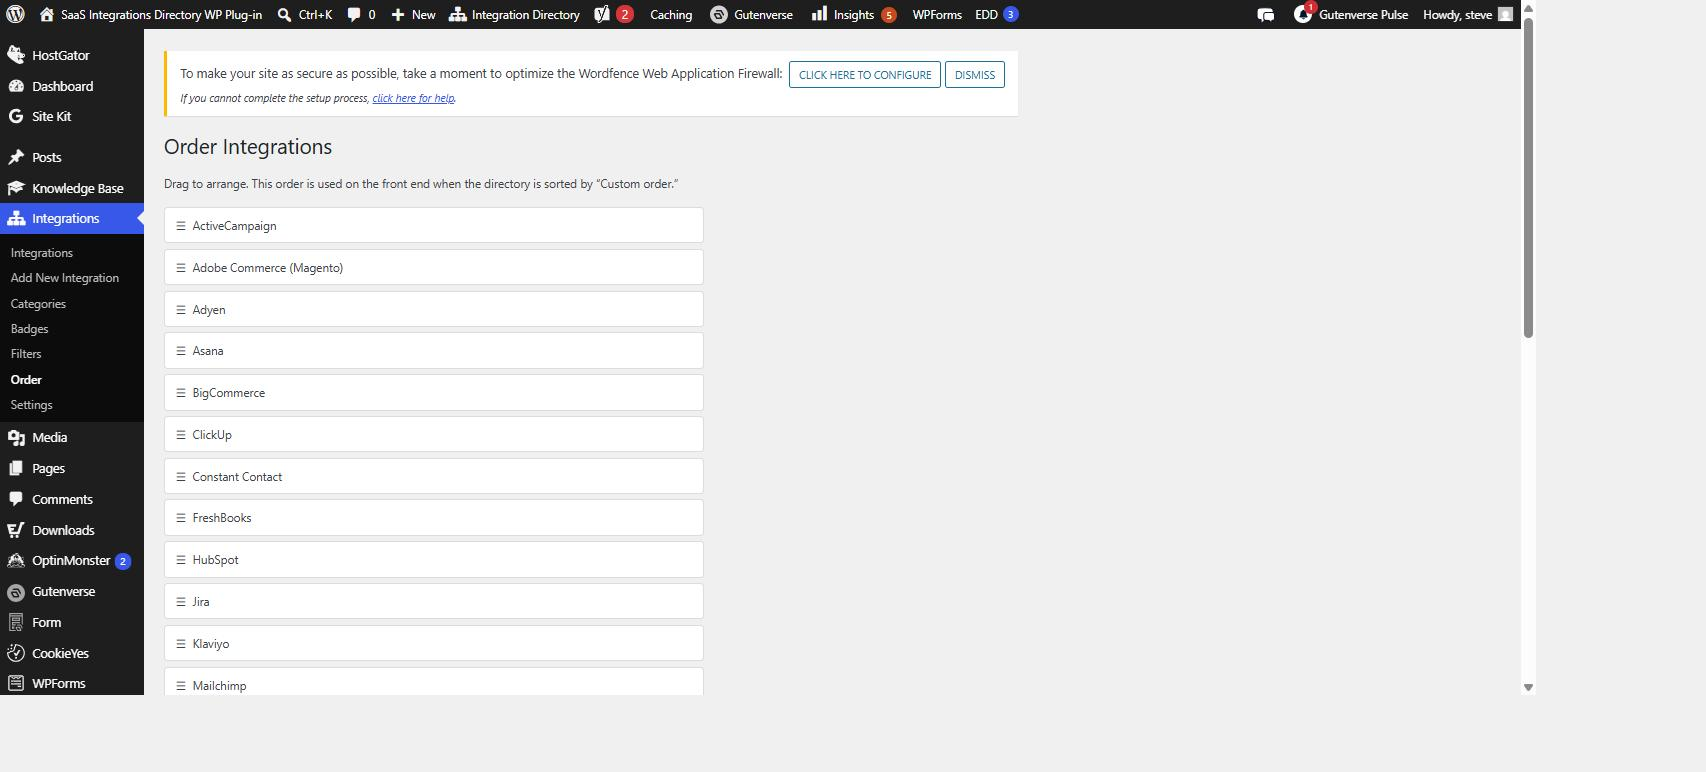1706x772 pixels.
Task: Open Caching in admin bar
Action: [671, 14]
